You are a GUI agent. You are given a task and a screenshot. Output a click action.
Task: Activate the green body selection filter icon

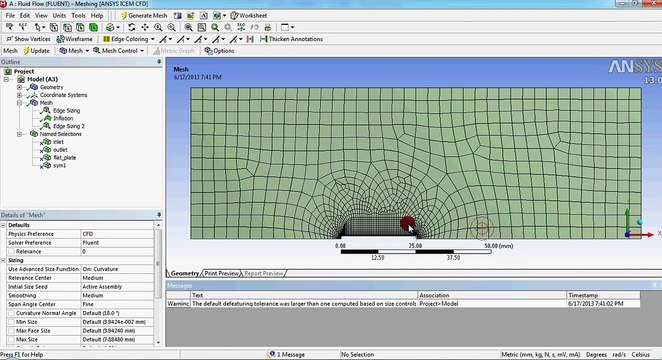click(93, 27)
